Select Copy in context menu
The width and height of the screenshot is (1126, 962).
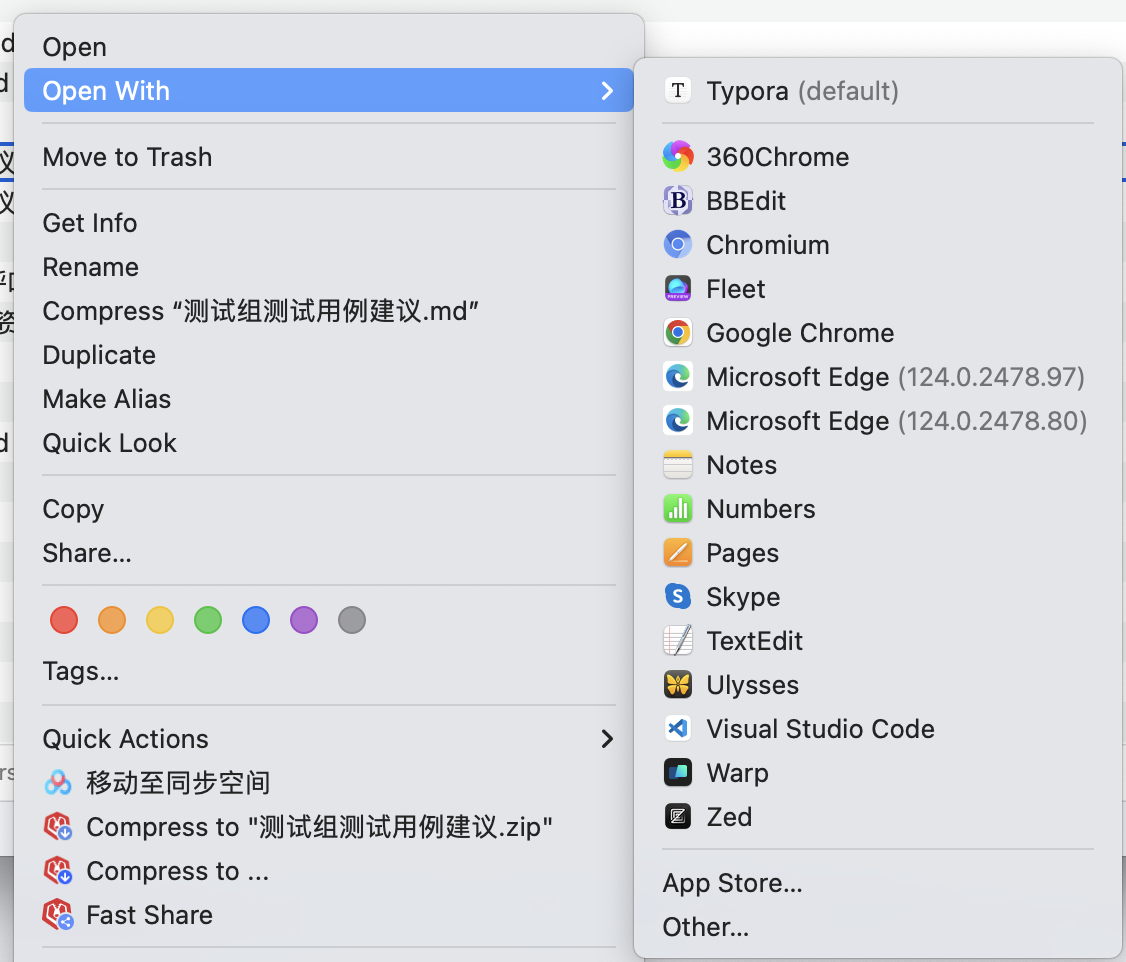coord(329,509)
